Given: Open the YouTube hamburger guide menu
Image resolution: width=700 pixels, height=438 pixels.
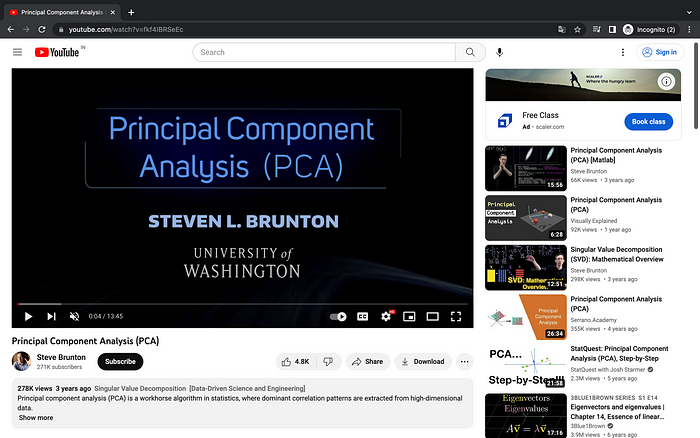Looking at the screenshot, I should click(x=17, y=52).
